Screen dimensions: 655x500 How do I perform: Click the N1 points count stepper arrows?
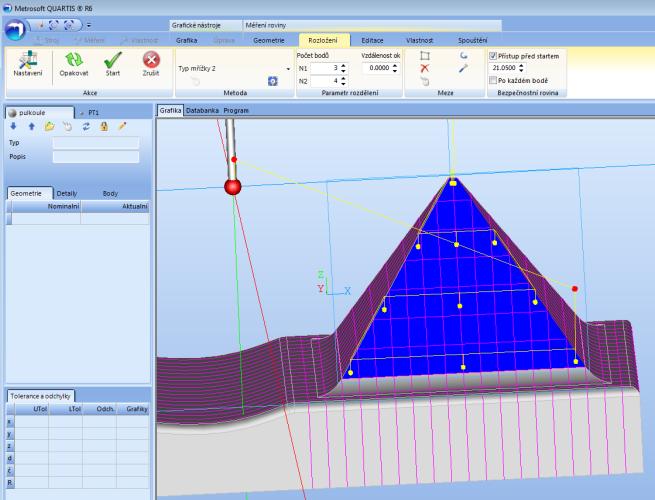343,68
